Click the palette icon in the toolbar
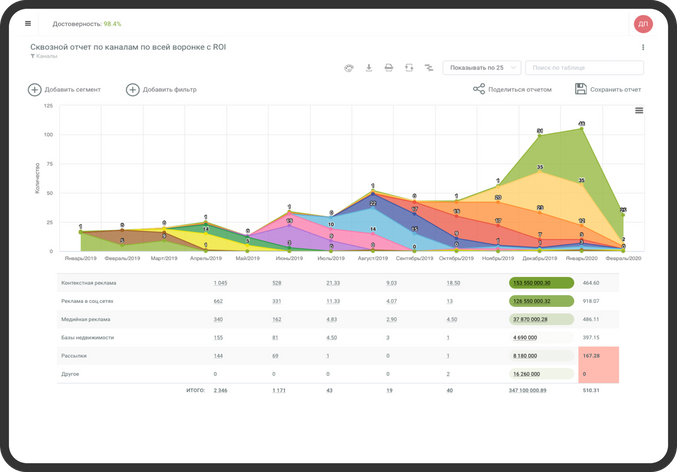The width and height of the screenshot is (677, 472). [x=348, y=68]
